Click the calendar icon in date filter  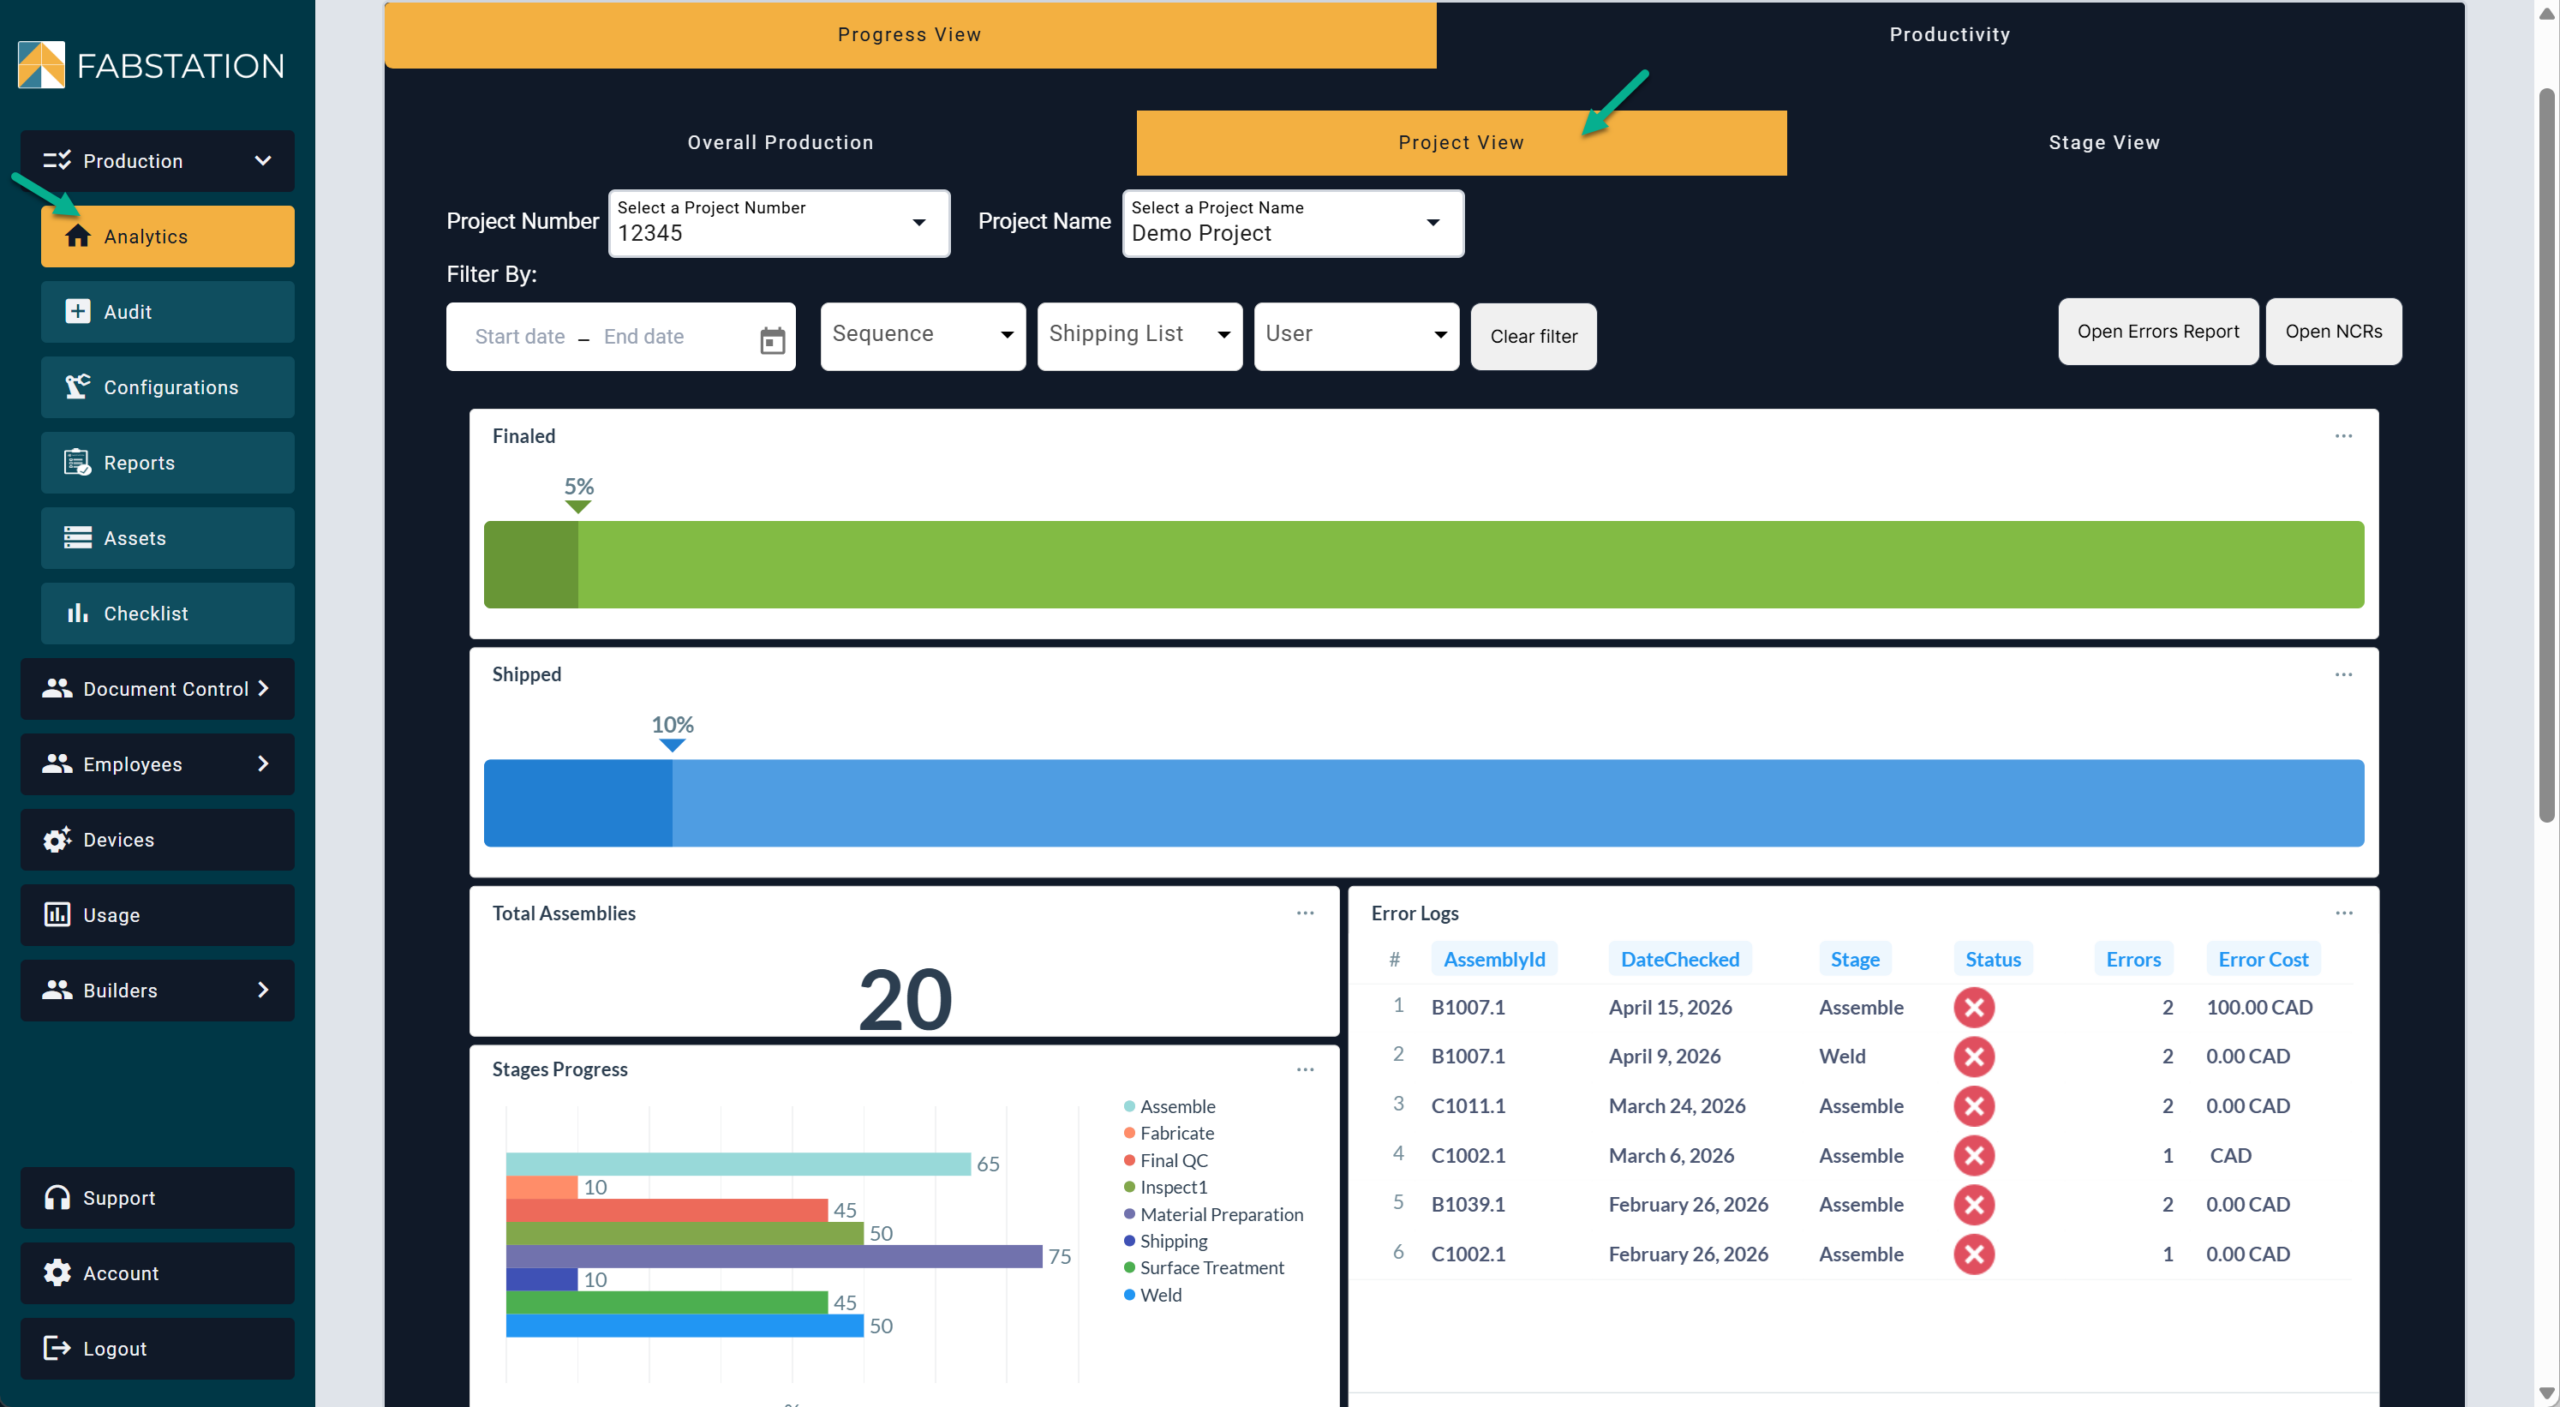point(772,340)
